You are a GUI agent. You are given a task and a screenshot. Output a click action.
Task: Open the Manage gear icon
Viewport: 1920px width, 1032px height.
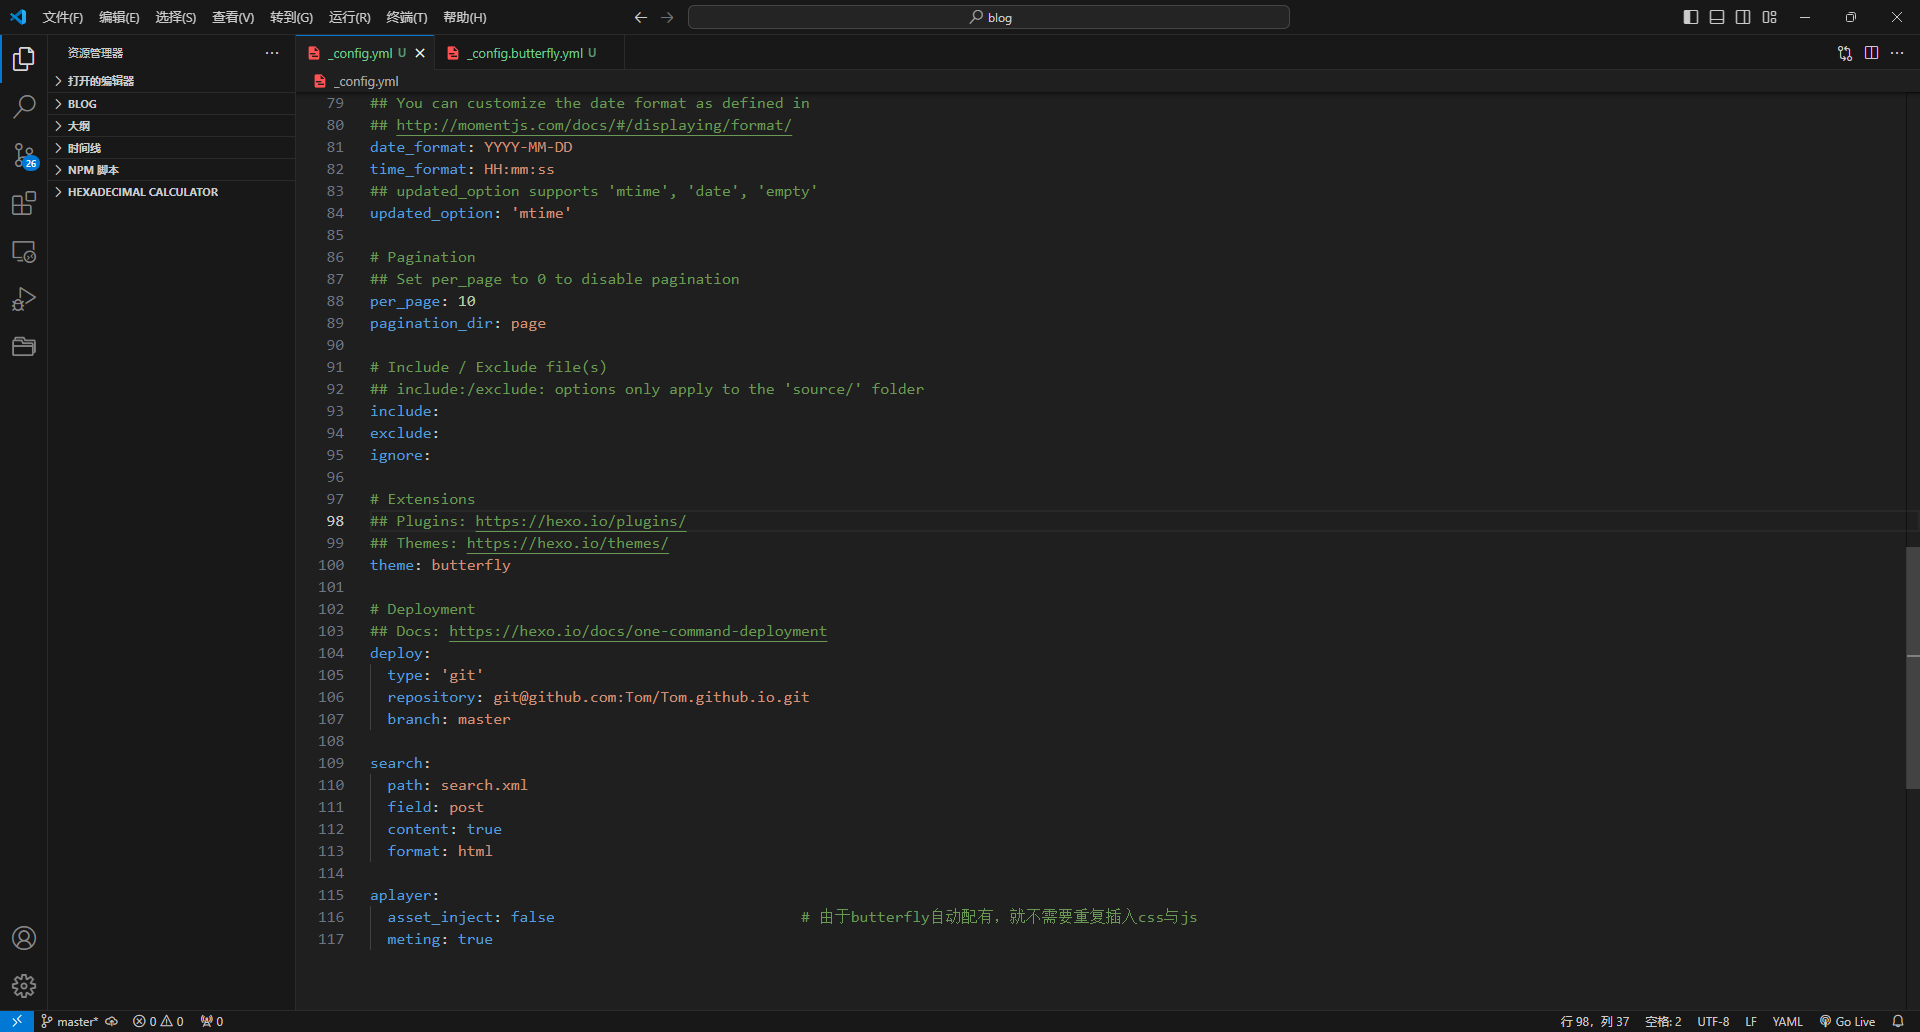pyautogui.click(x=24, y=986)
